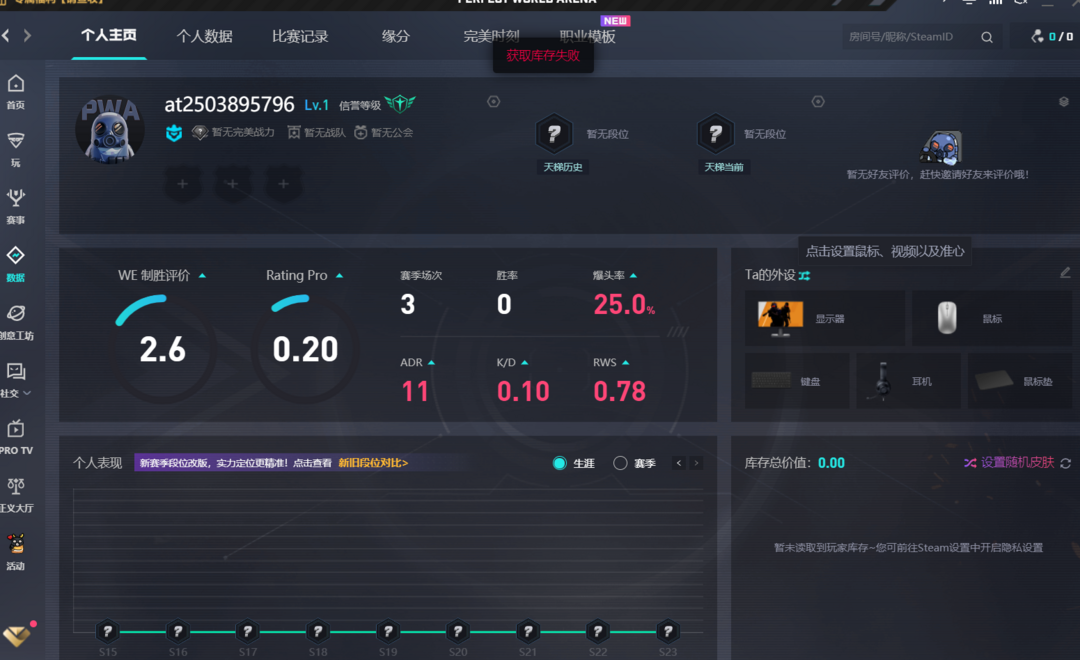Click the pencil edit icon for peripherals
Viewport: 1080px width, 660px height.
click(1065, 273)
